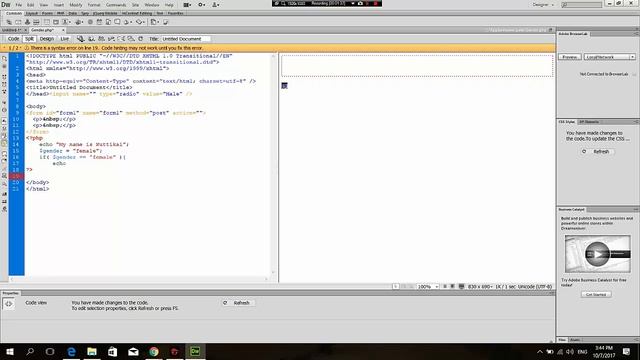The image size is (640, 360).
Task: Select the Assets panel tab
Action: click(x=575, y=340)
